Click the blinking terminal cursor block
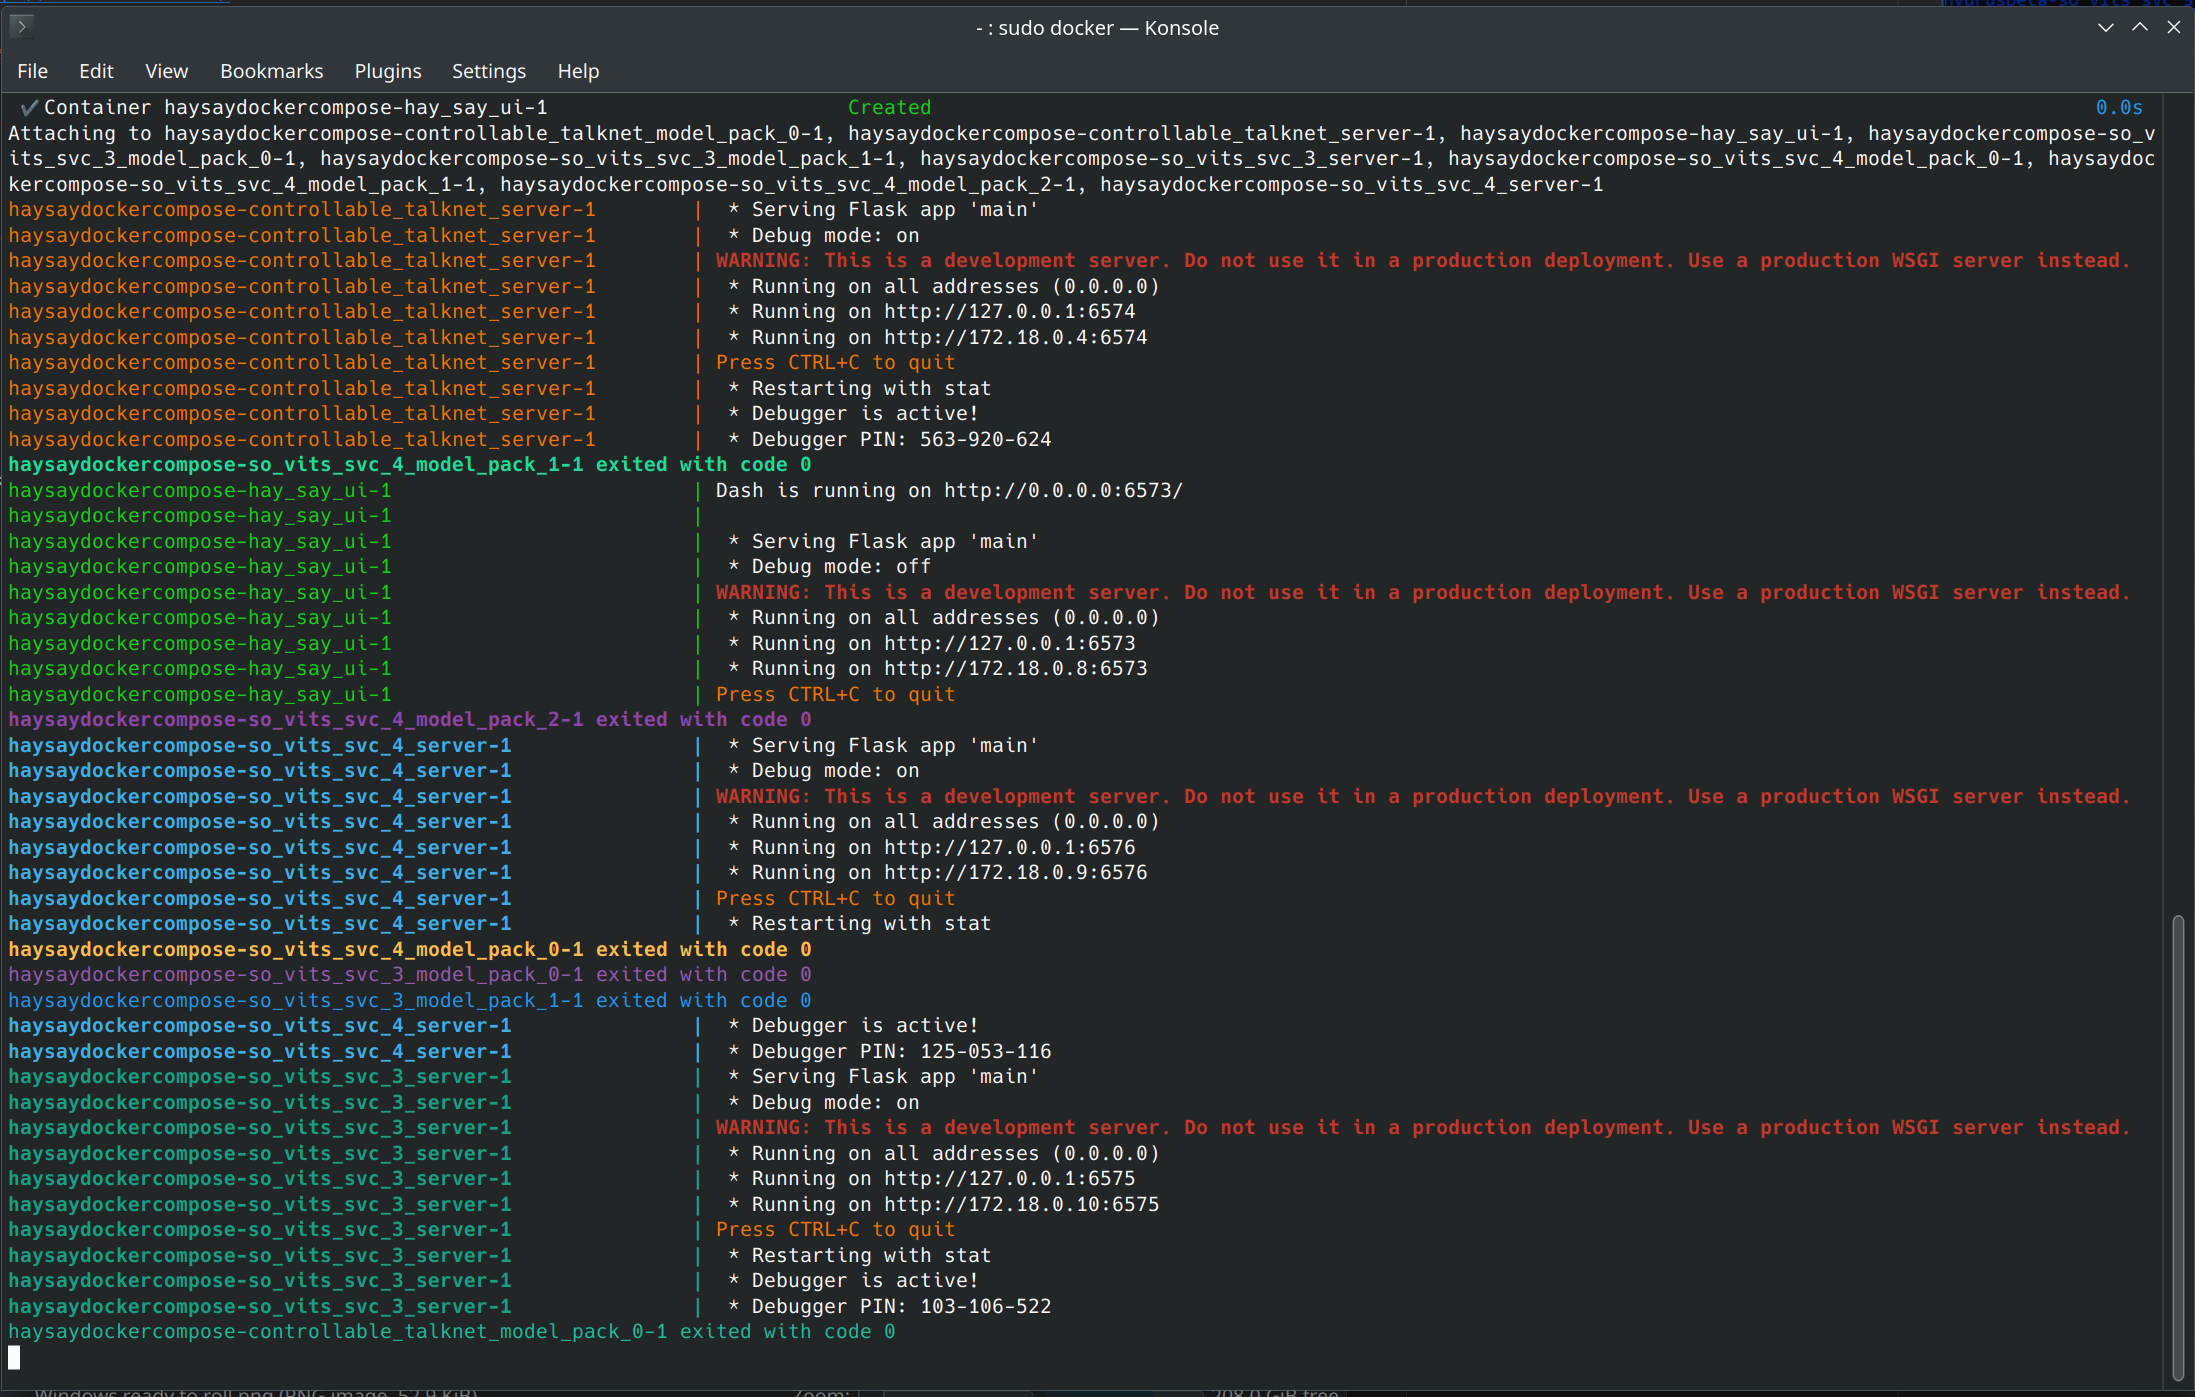Viewport: 2195px width, 1397px height. (14, 1357)
